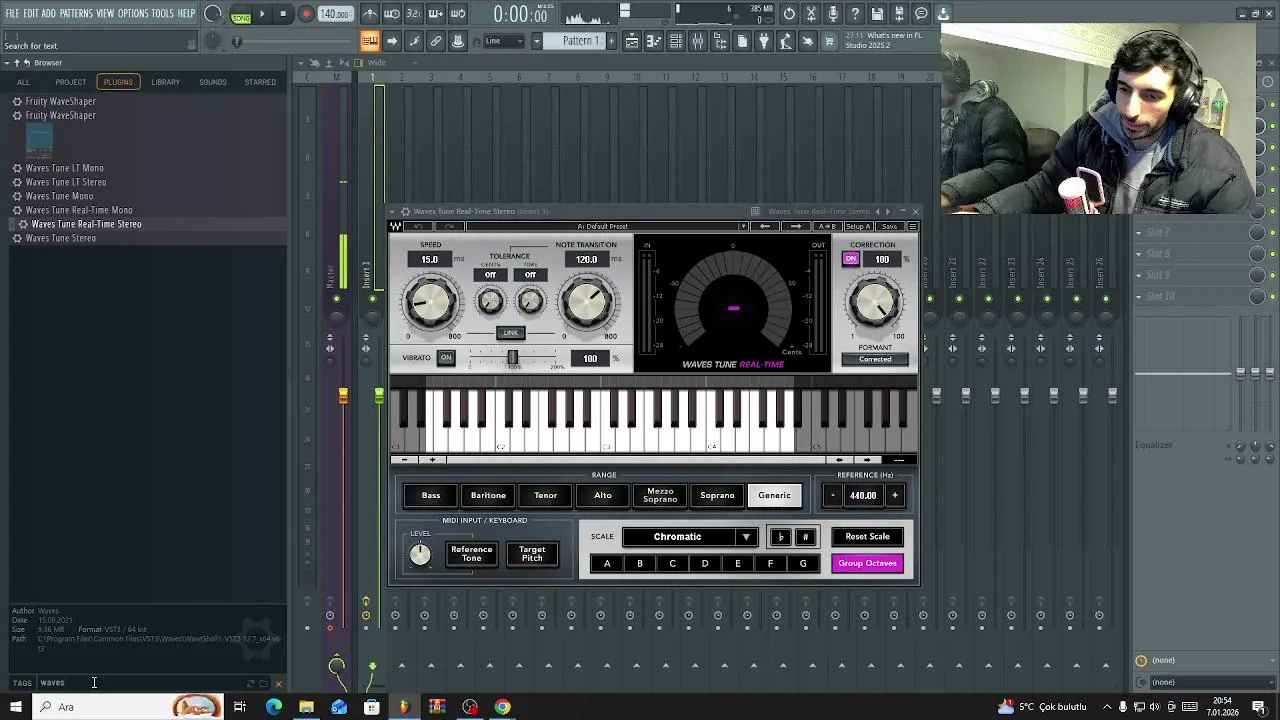Load next preset with right arrow

pos(796,226)
